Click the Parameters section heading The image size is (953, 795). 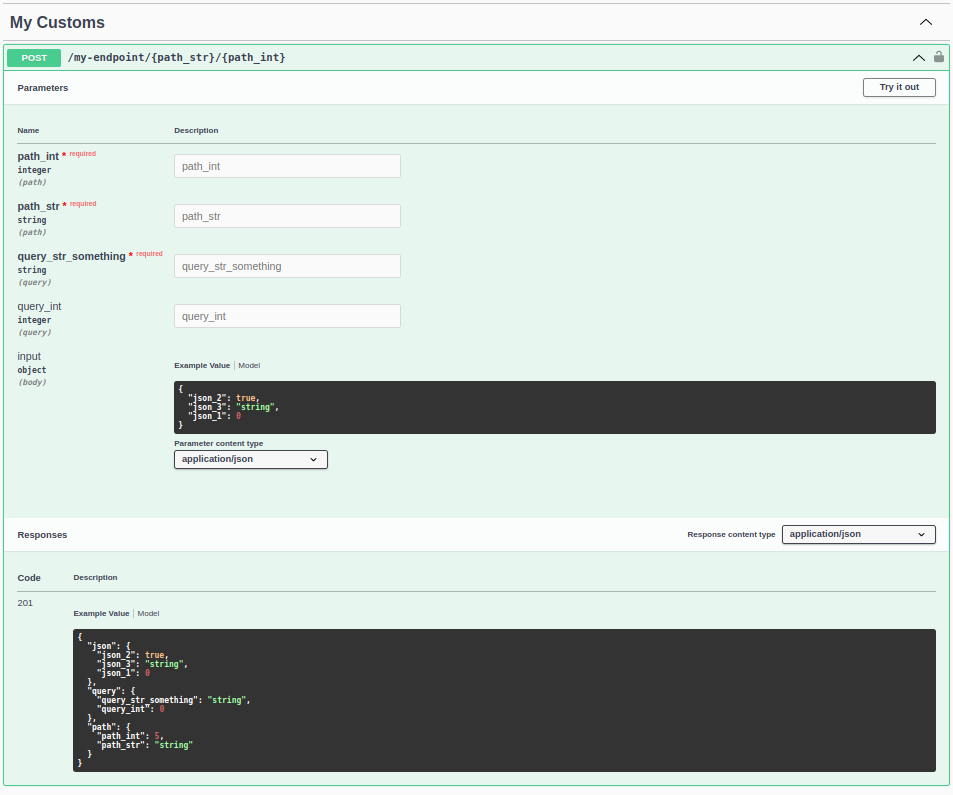(42, 87)
